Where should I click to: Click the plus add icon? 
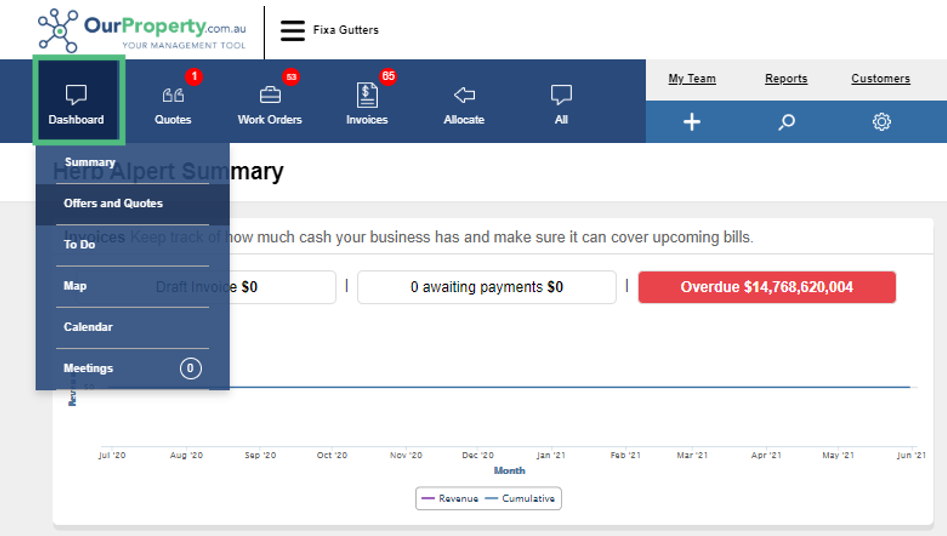pos(692,122)
